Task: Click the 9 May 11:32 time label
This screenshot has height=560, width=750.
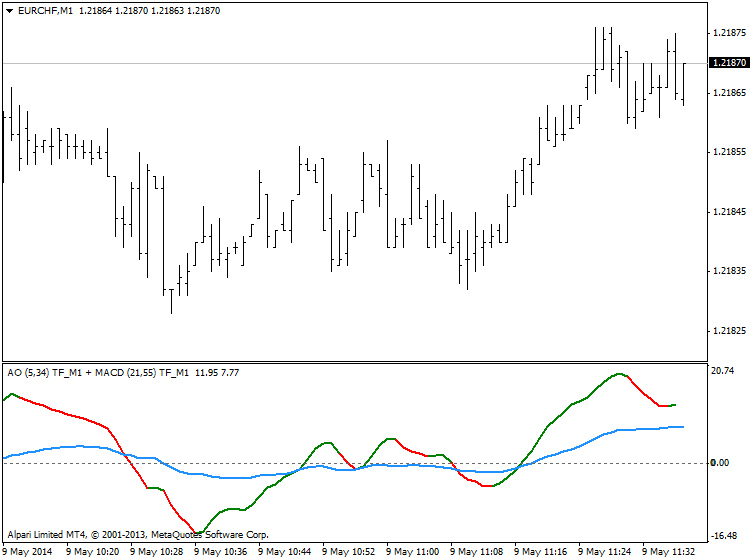Action: pyautogui.click(x=671, y=552)
